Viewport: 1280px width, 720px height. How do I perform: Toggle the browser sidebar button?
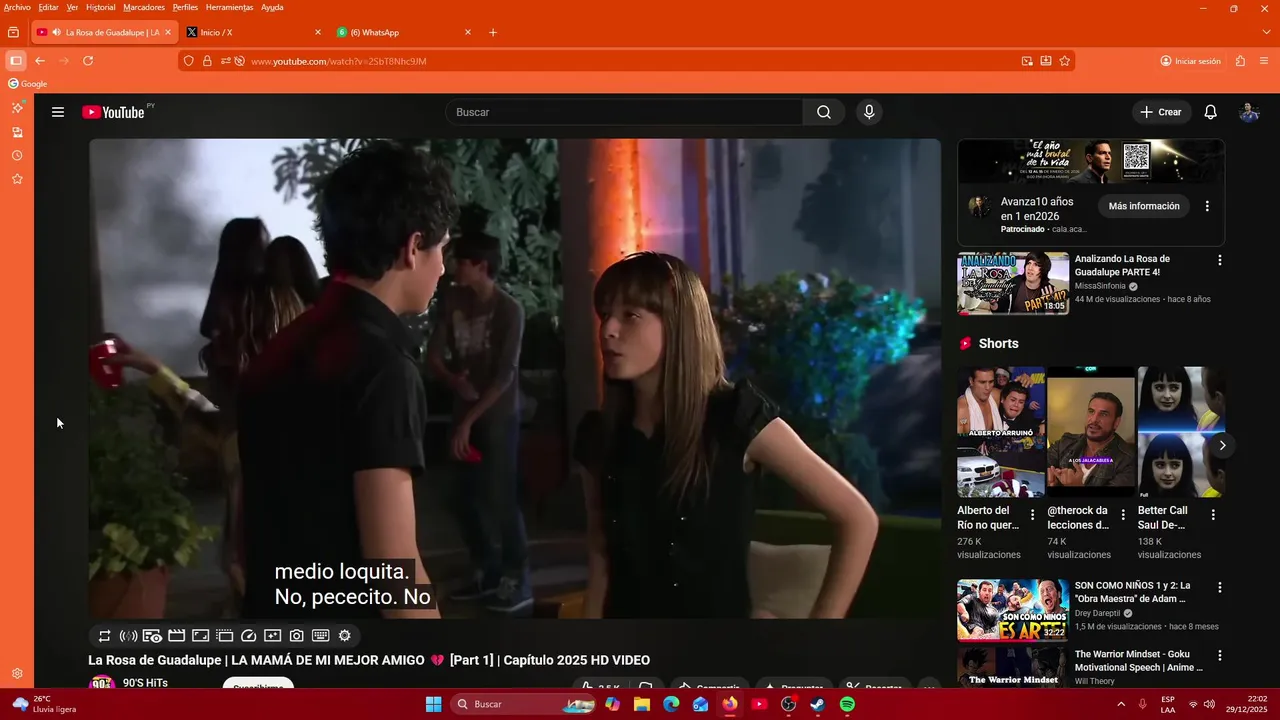(16, 61)
